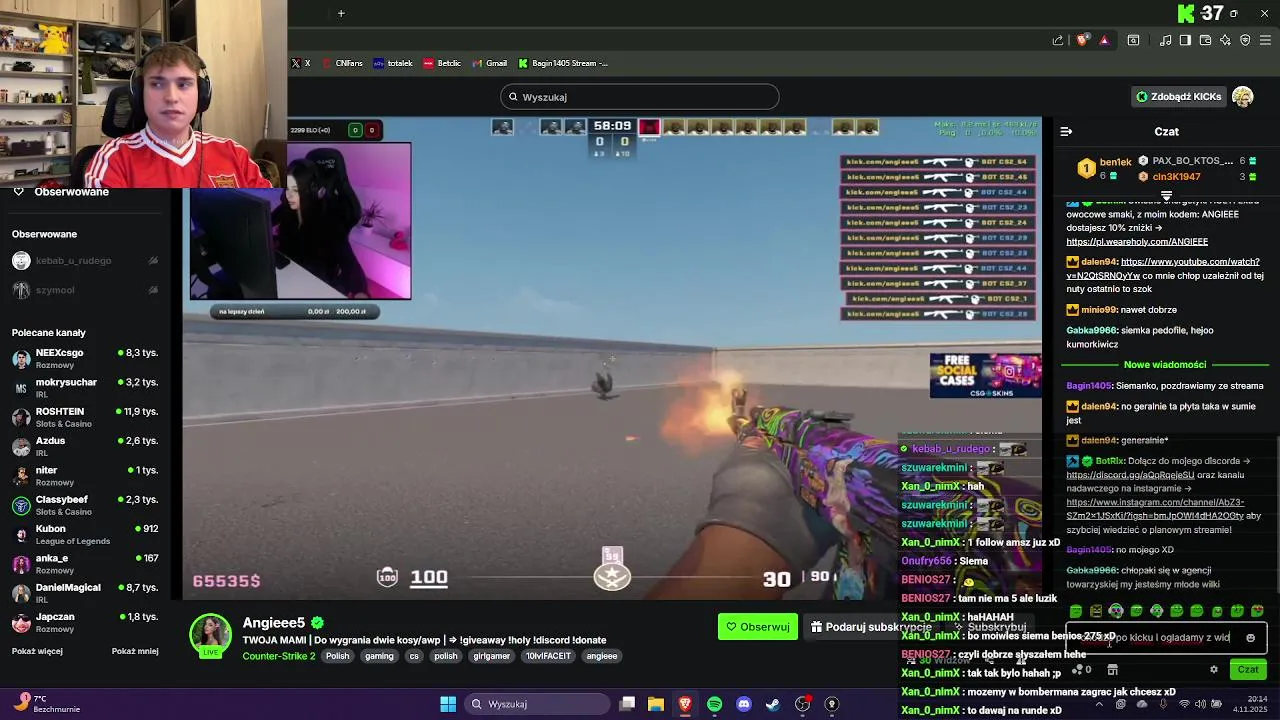The width and height of the screenshot is (1280, 720).
Task: Open the browser music playlist icon
Action: 1166,40
